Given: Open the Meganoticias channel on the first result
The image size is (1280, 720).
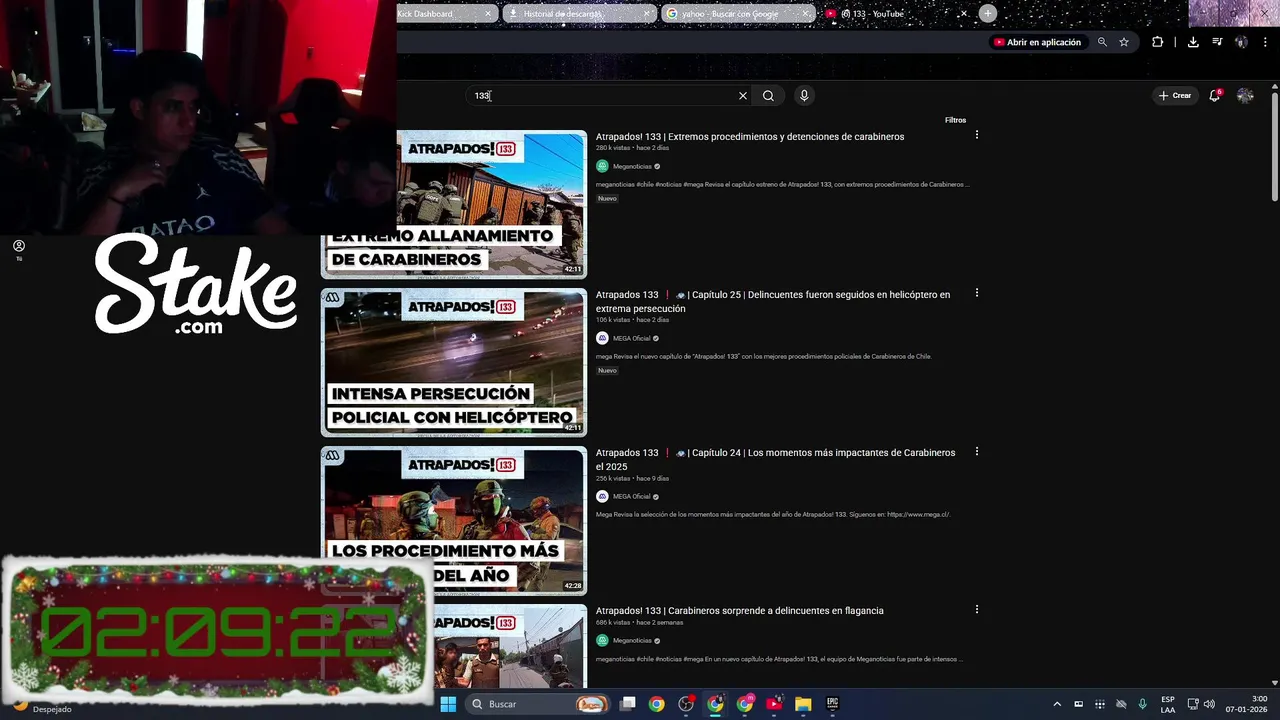Looking at the screenshot, I should (x=632, y=166).
